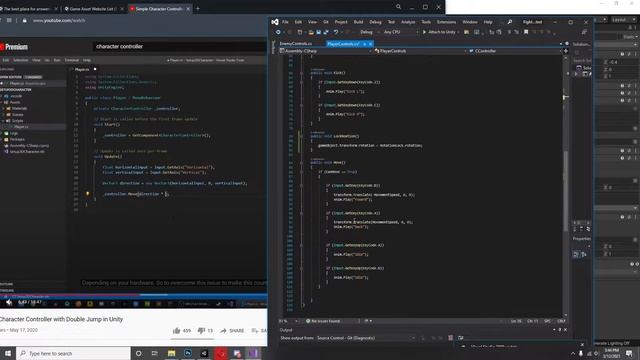The width and height of the screenshot is (640, 360).
Task: Toggle word wrap in Output panel
Action: (x=461, y=338)
